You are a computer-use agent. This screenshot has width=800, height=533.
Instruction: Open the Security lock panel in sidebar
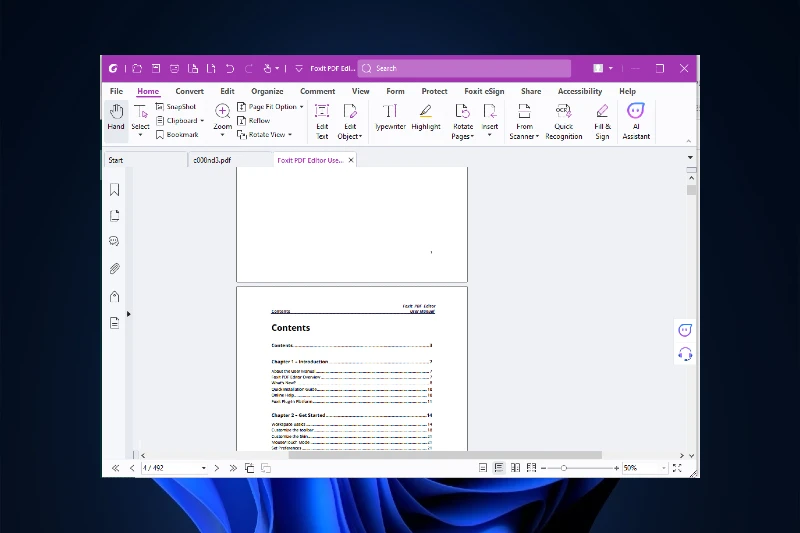pos(114,296)
